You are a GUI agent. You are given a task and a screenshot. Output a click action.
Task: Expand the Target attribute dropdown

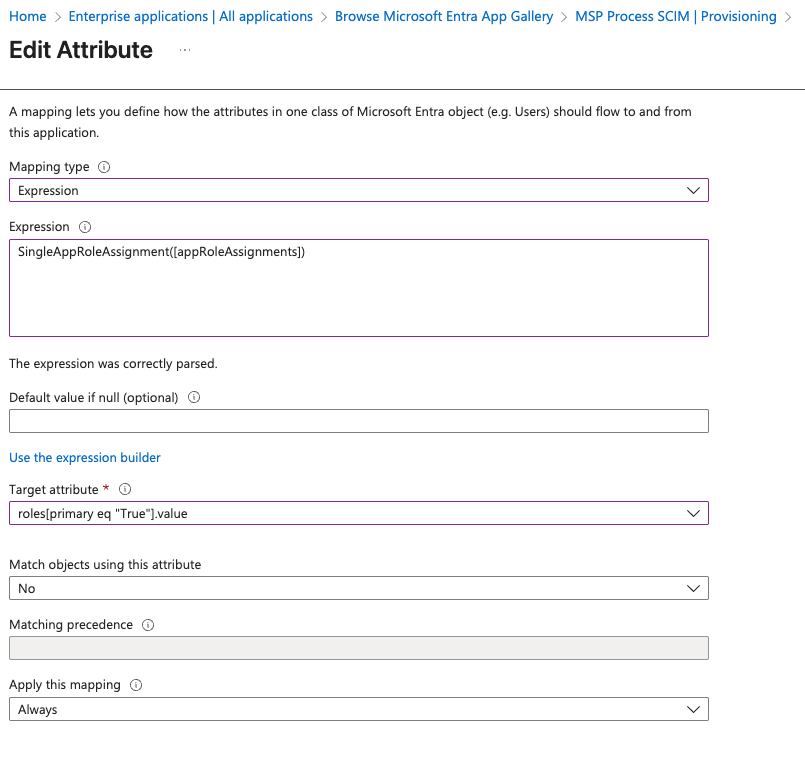click(x=358, y=513)
